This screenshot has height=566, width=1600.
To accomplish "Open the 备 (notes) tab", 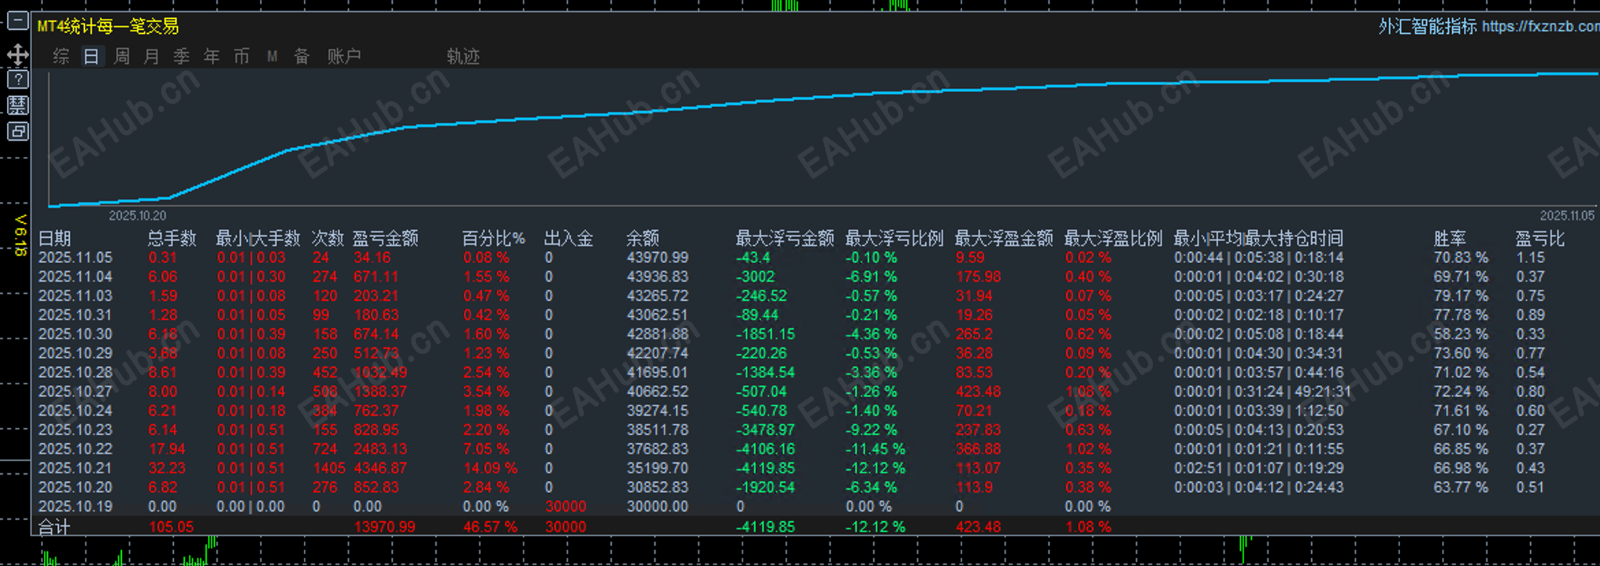I will tap(302, 56).
